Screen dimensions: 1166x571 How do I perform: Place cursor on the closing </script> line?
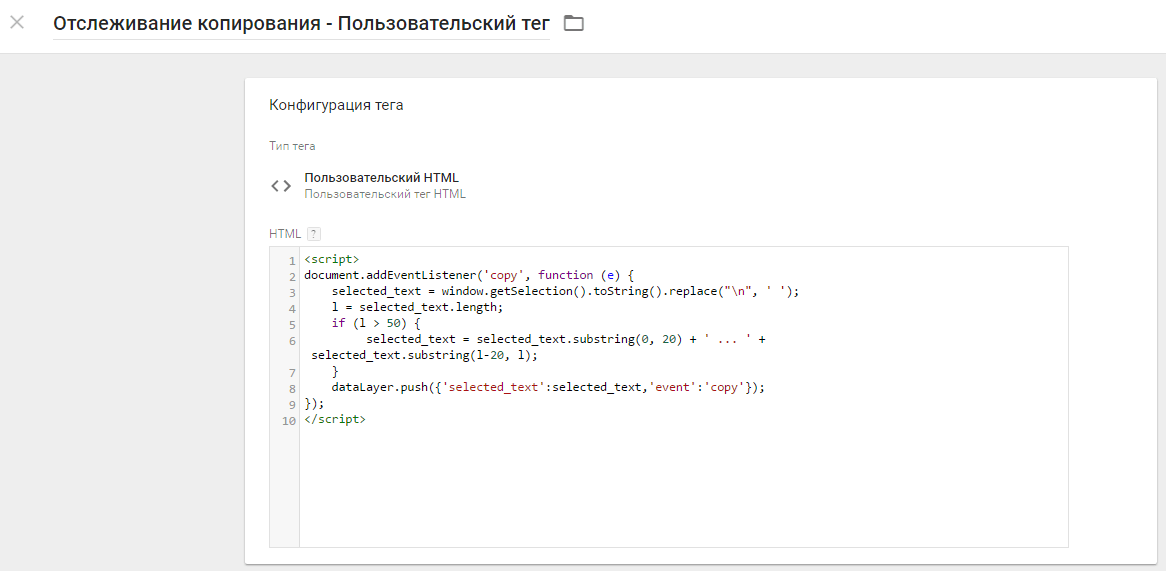[335, 419]
